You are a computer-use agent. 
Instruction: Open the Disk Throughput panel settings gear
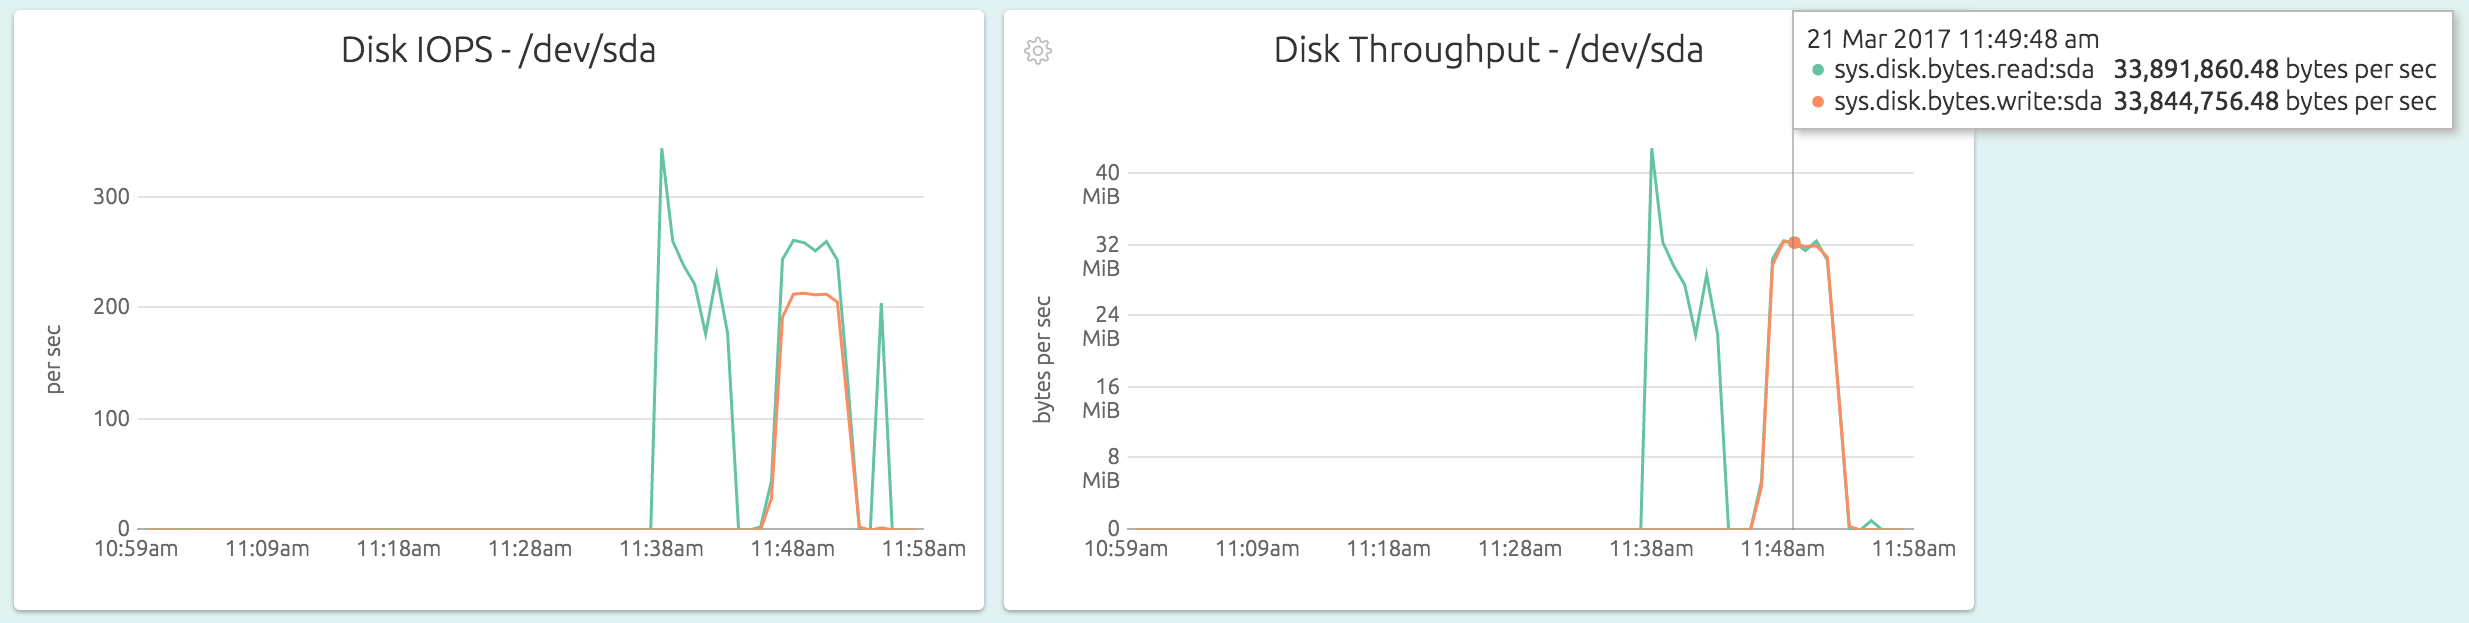[1038, 51]
